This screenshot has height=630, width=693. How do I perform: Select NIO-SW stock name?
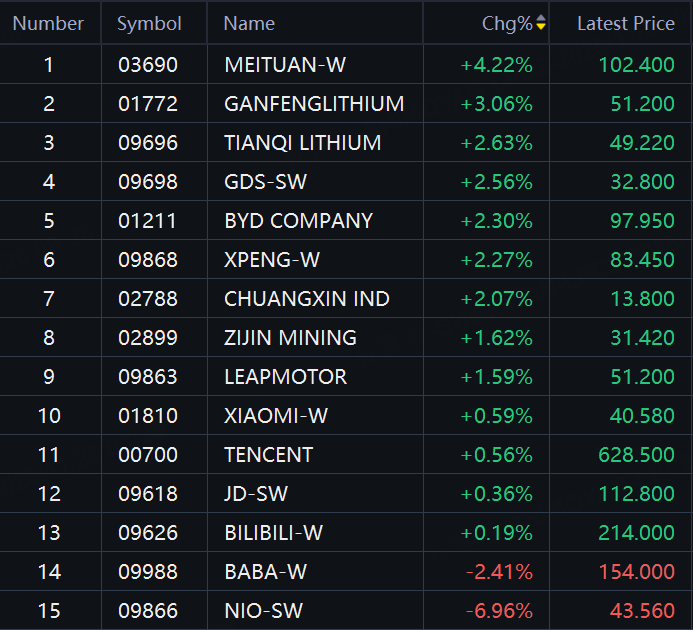(x=264, y=611)
